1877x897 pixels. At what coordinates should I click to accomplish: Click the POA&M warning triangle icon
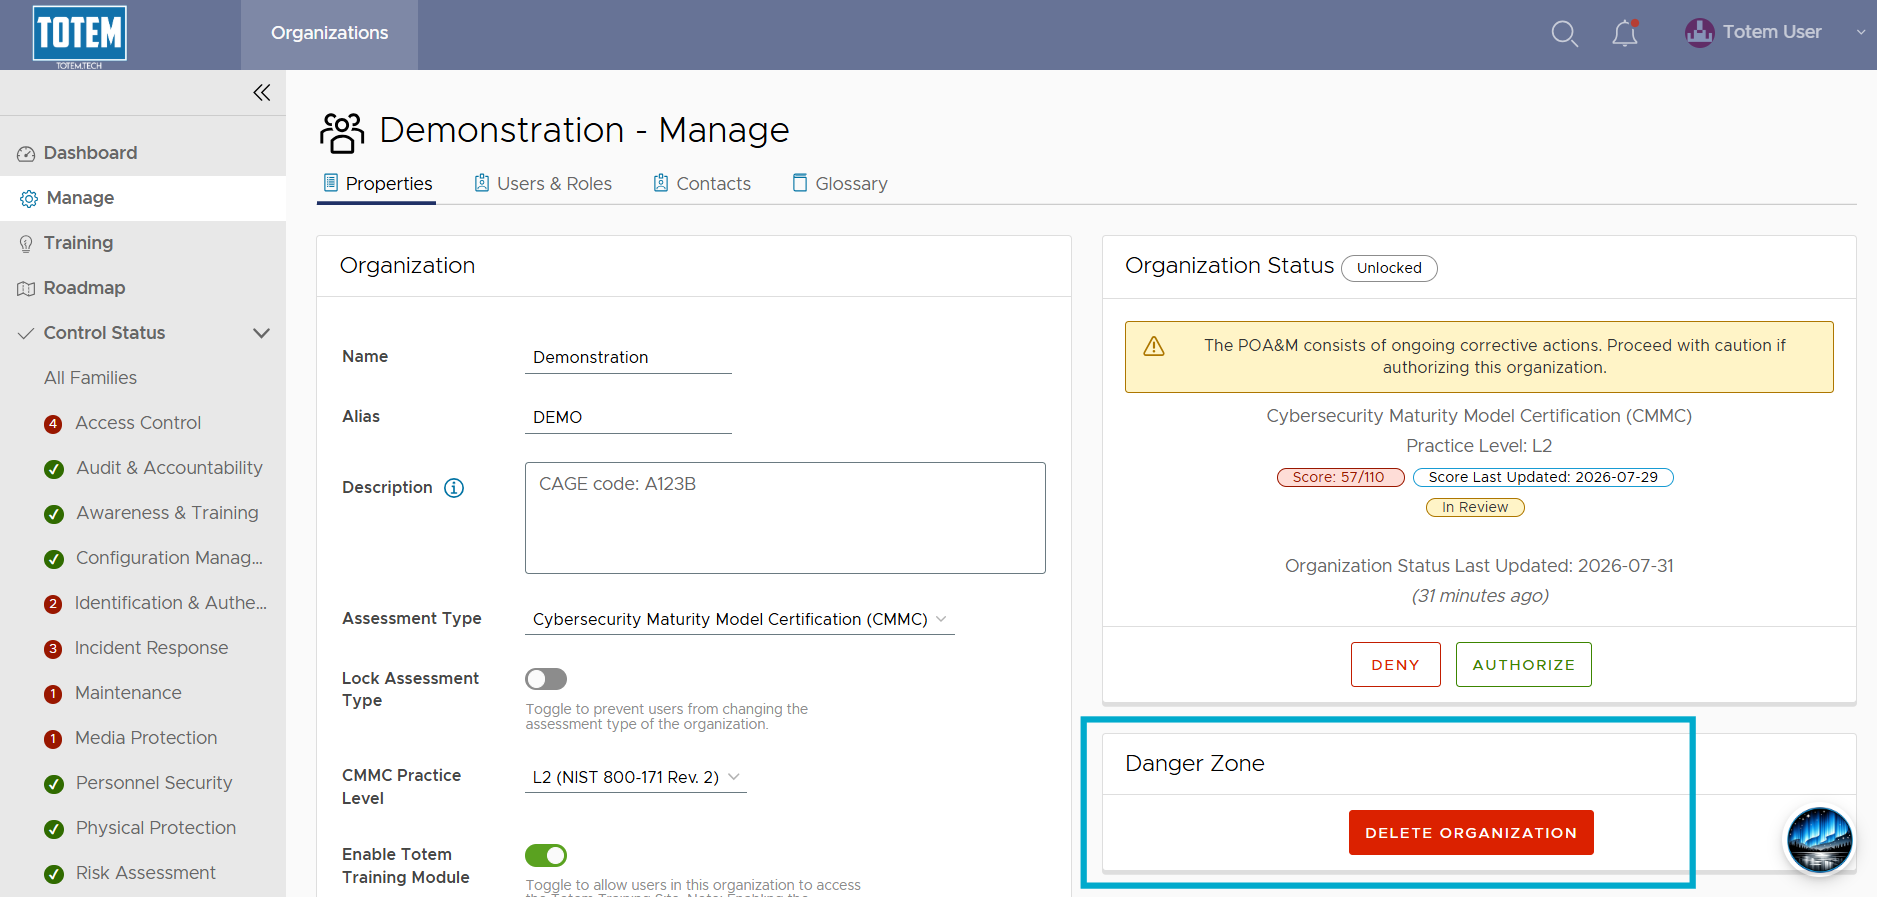tap(1154, 346)
